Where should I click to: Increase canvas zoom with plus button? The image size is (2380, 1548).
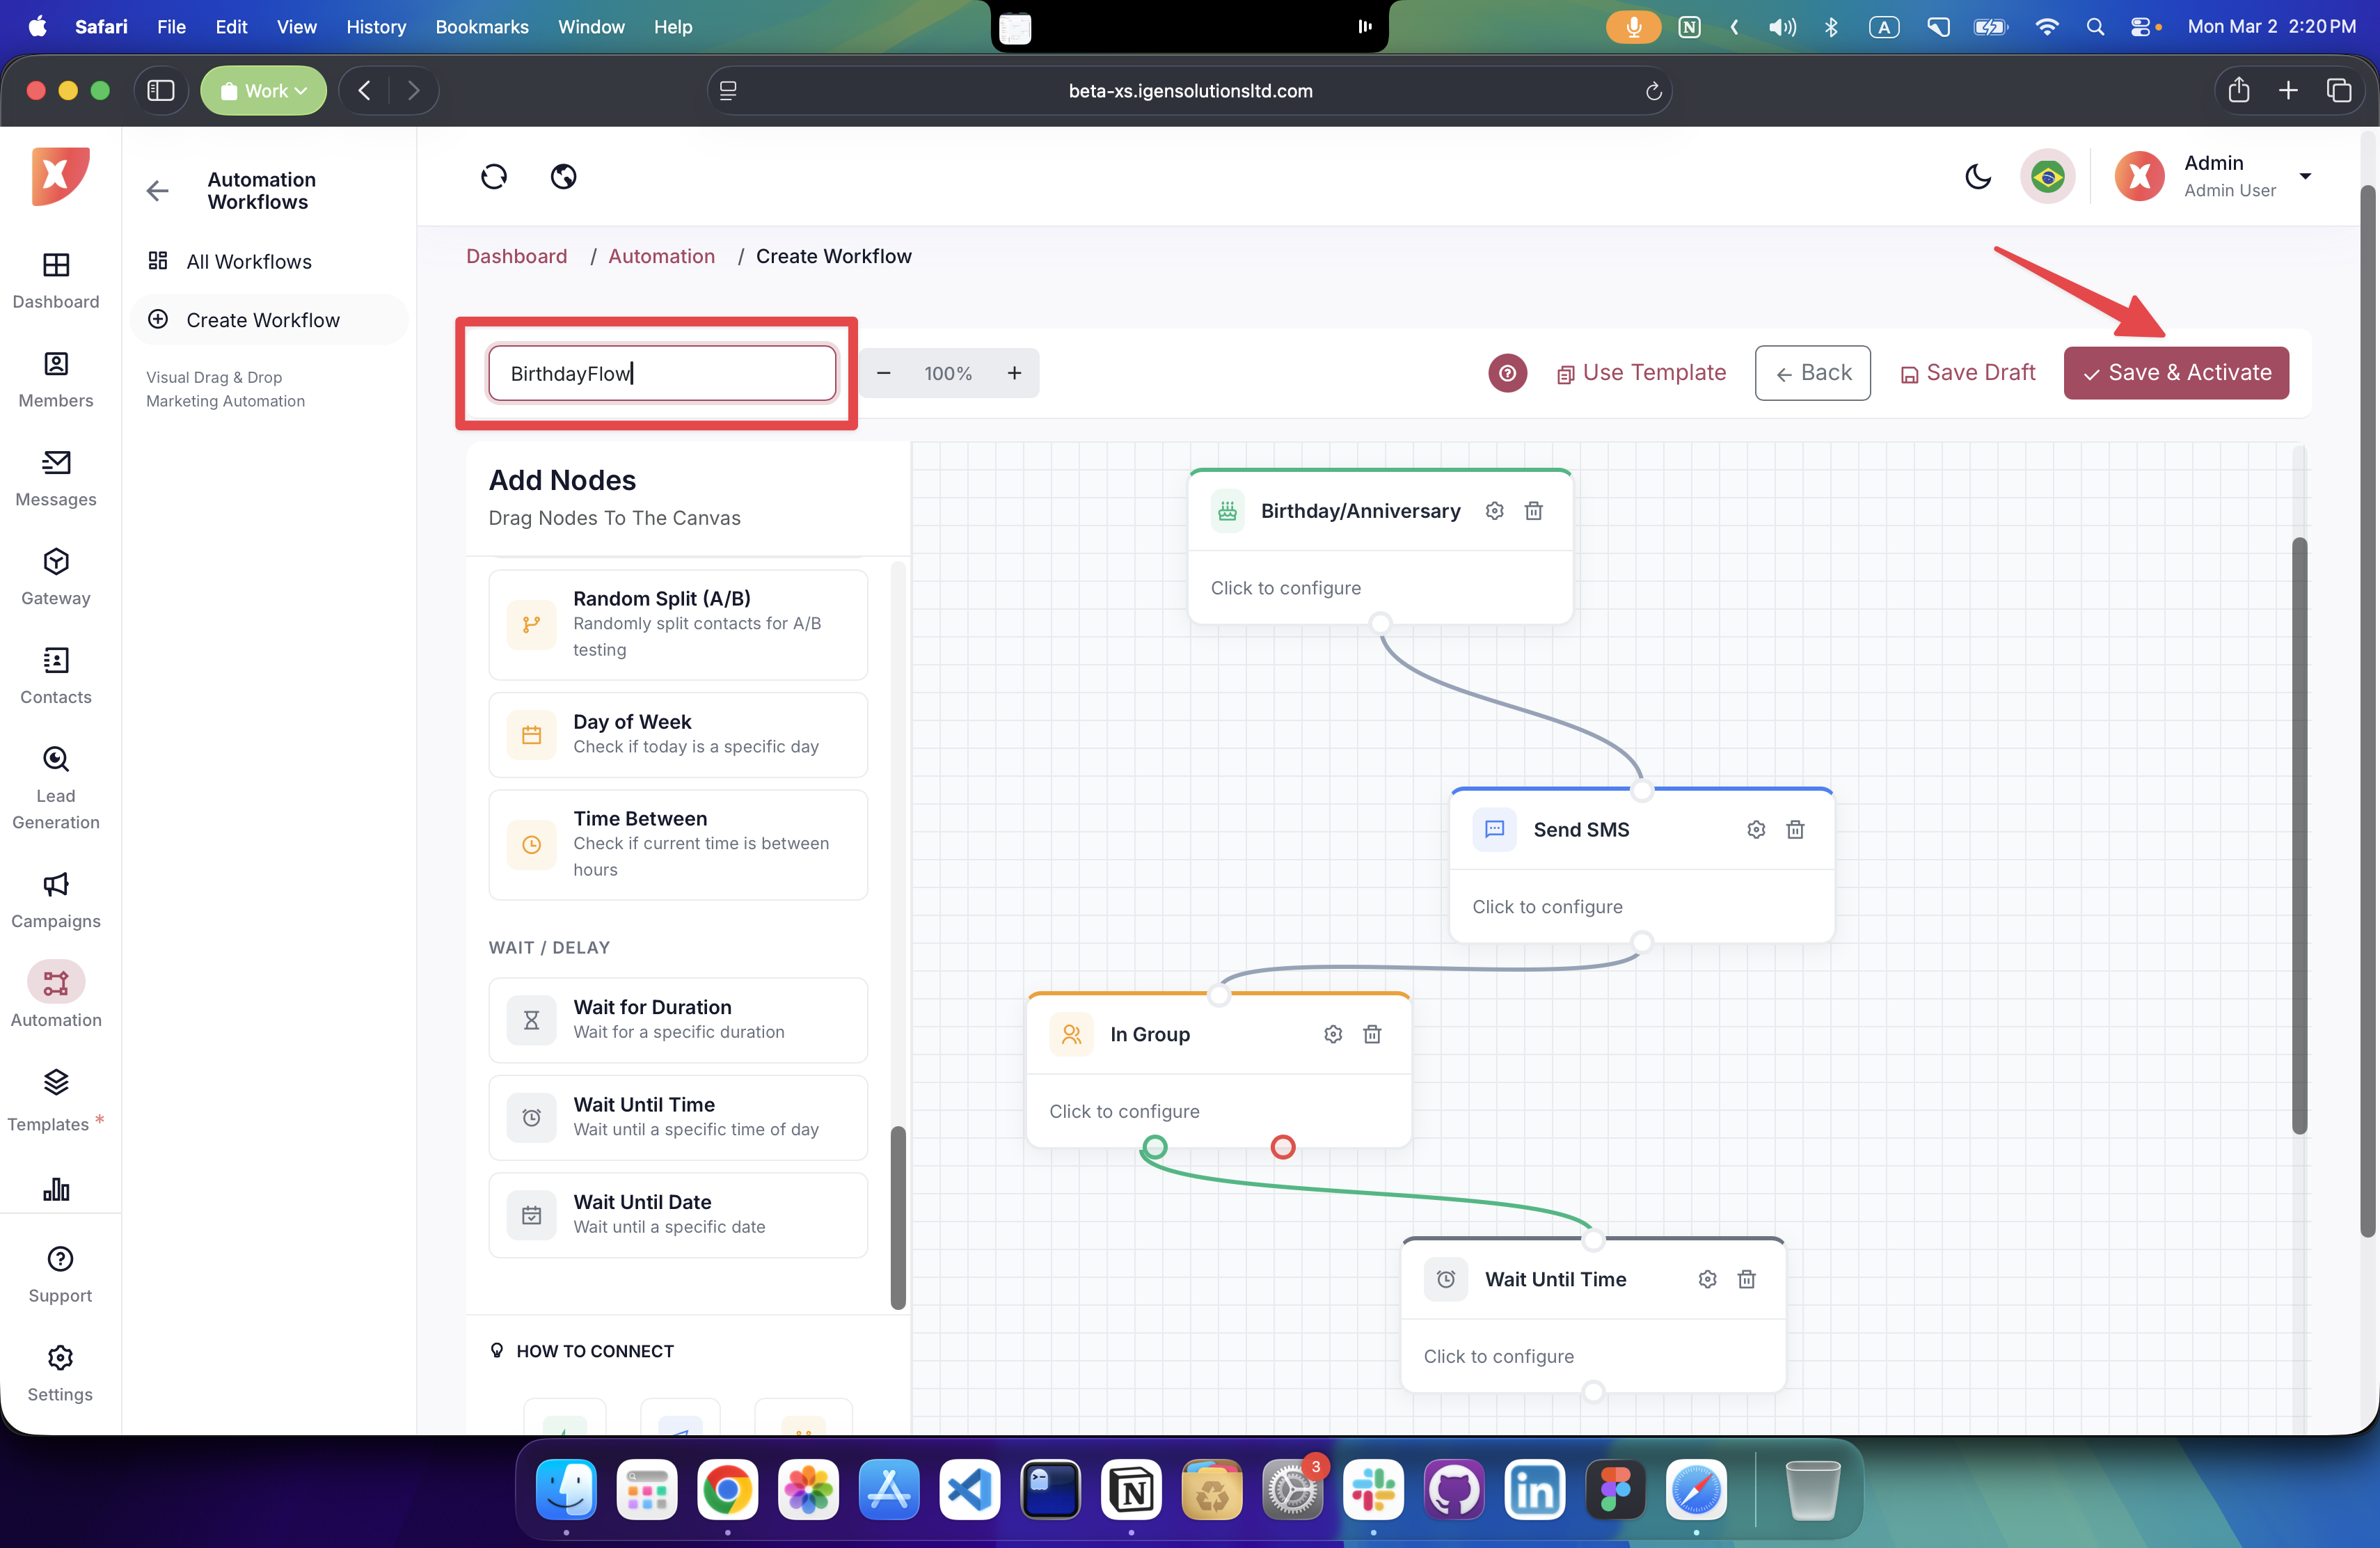[1014, 373]
